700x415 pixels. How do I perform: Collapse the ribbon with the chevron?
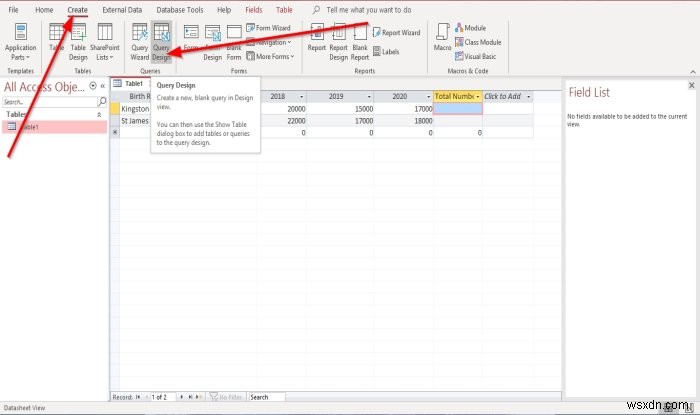[693, 71]
